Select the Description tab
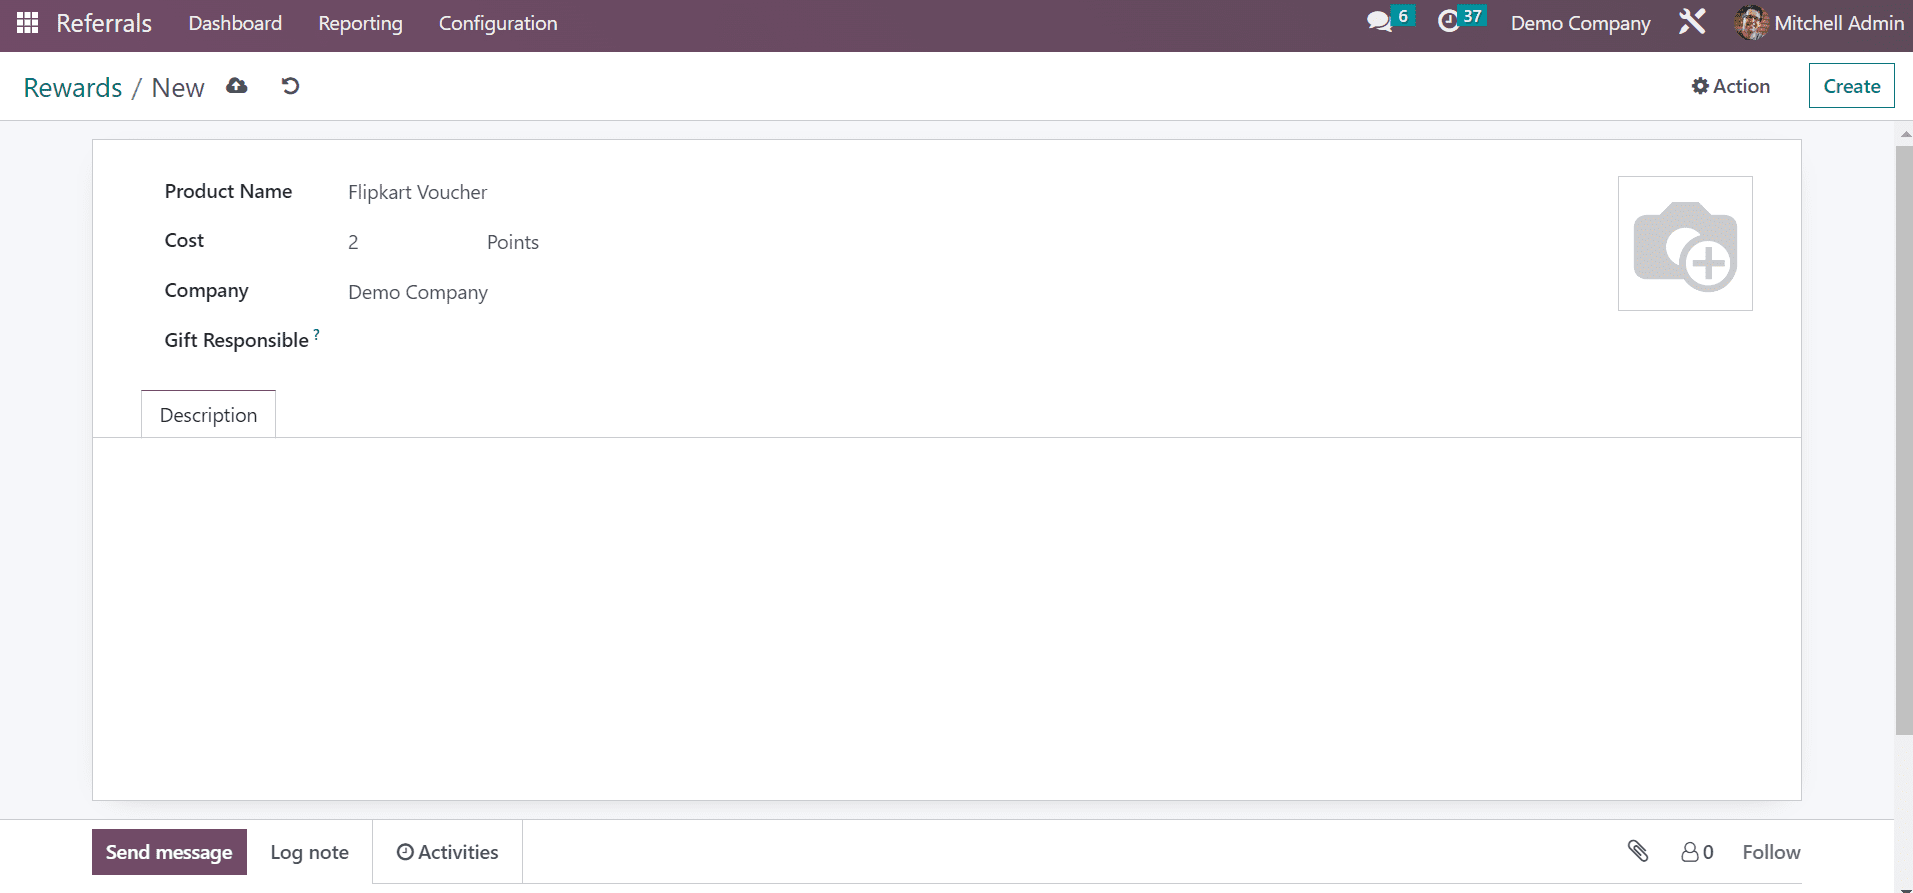 click(208, 415)
